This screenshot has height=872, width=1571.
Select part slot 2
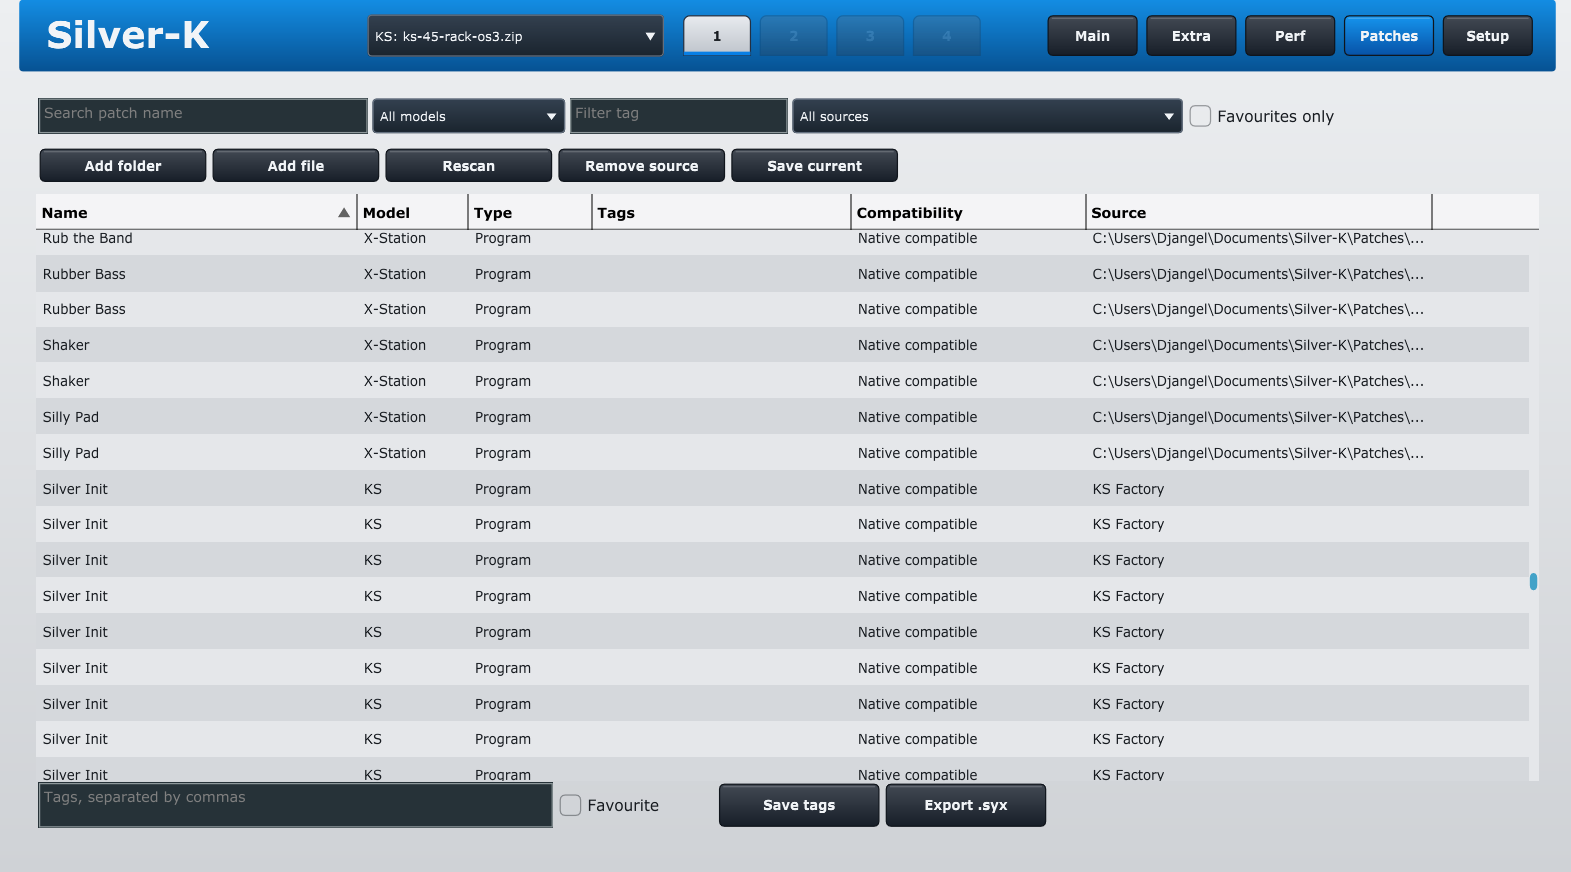tap(794, 36)
